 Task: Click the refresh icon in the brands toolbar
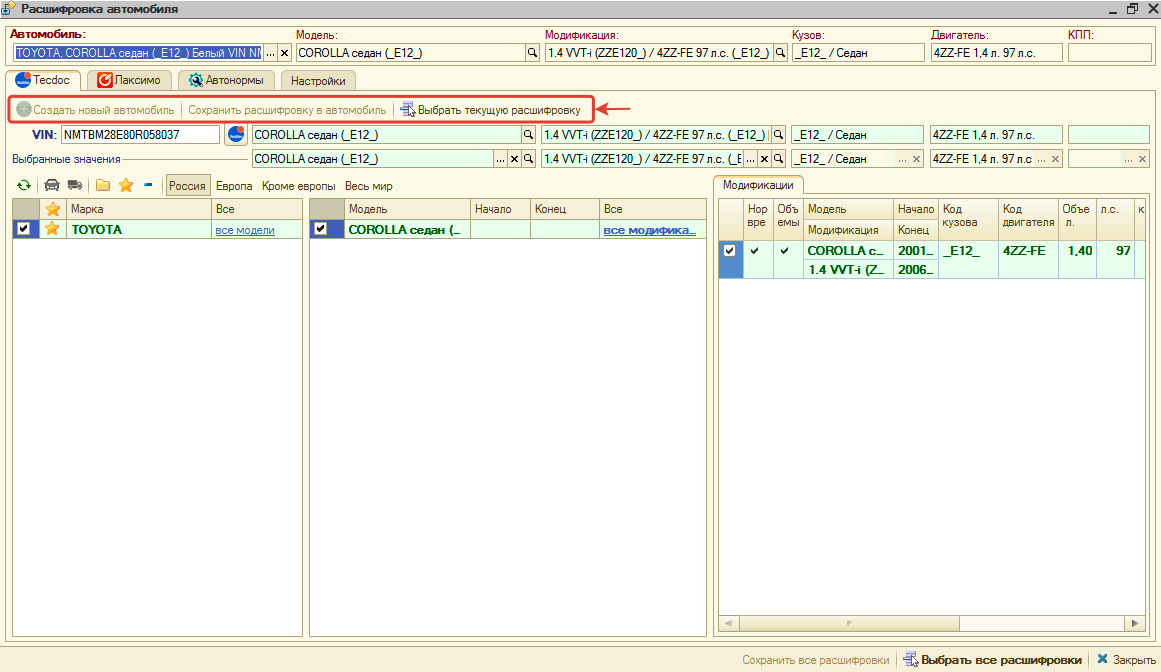24,186
